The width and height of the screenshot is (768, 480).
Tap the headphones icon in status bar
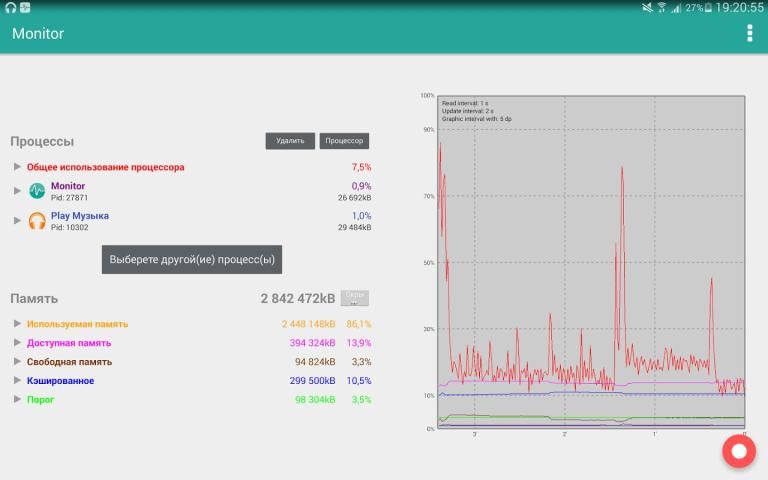9,7
